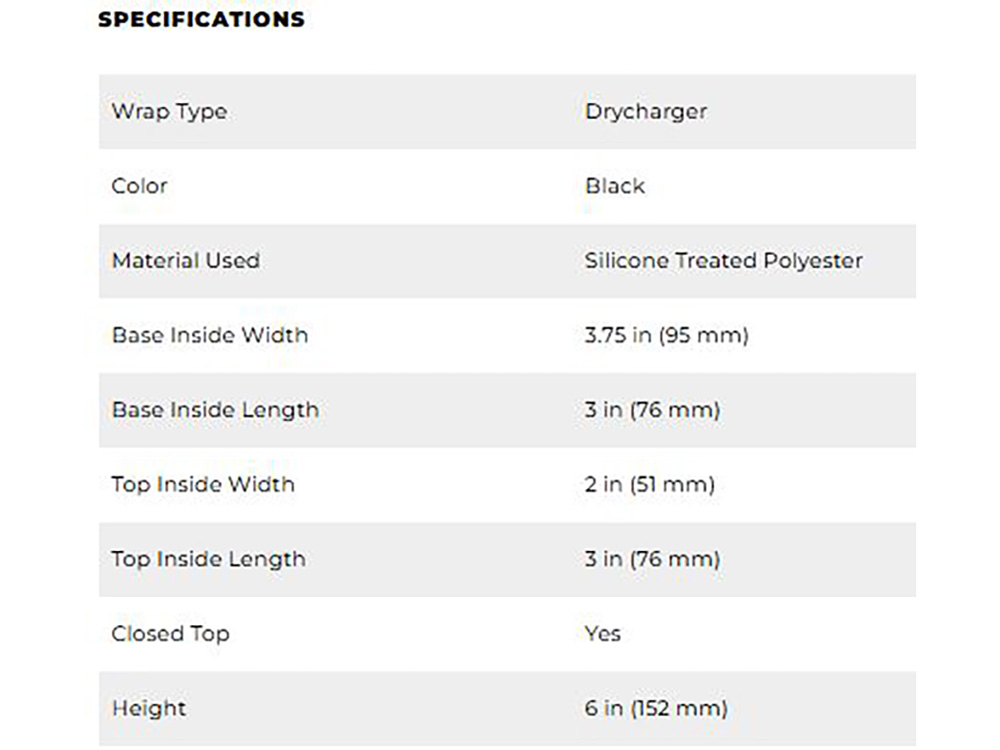This screenshot has width=1000, height=750.
Task: Click the Material Used table row
Action: coord(508,261)
